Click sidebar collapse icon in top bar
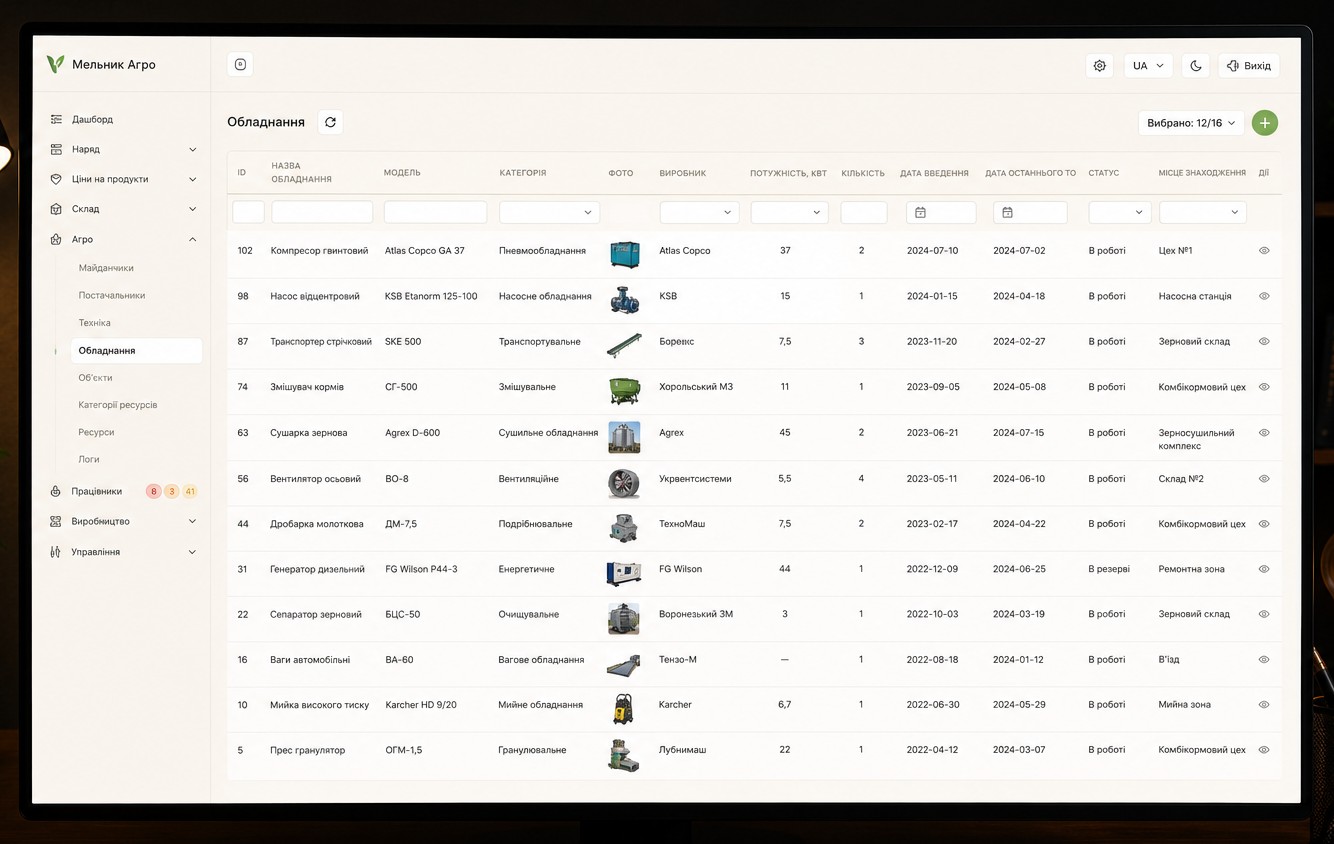This screenshot has width=1334, height=844. 240,64
